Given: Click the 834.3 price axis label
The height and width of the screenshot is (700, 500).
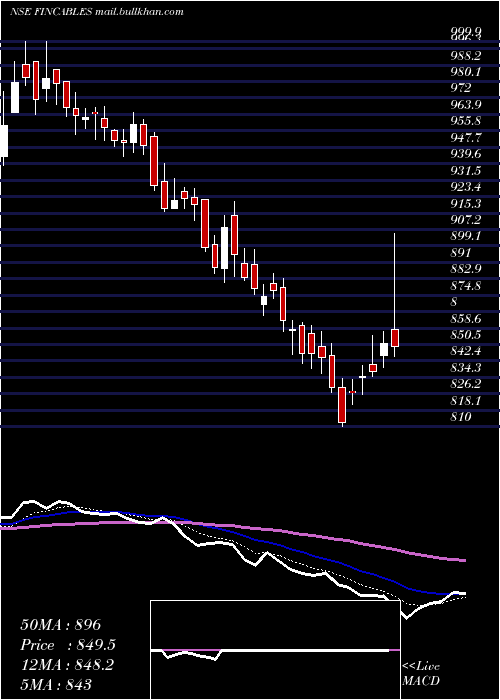Looking at the screenshot, I should (x=466, y=367).
